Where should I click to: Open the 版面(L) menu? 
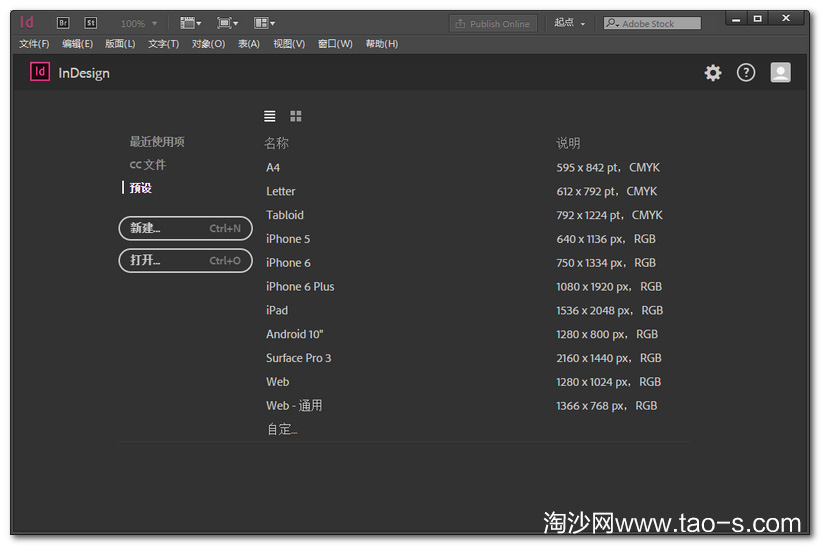(x=120, y=44)
